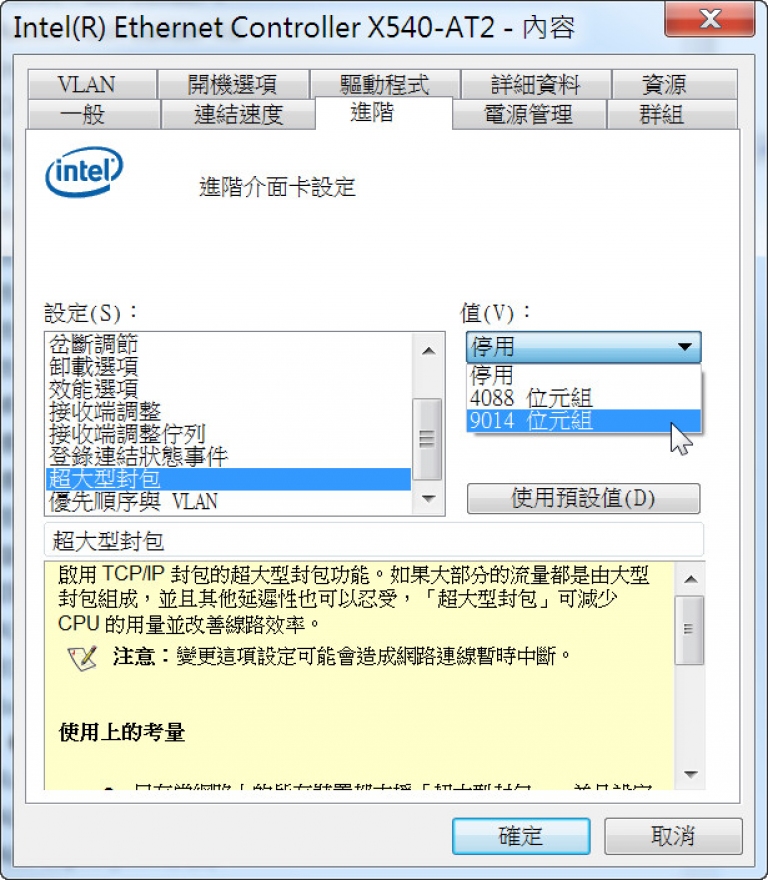Viewport: 768px width, 880px height.
Task: Click the 使用預設值(D) button
Action: (x=583, y=498)
